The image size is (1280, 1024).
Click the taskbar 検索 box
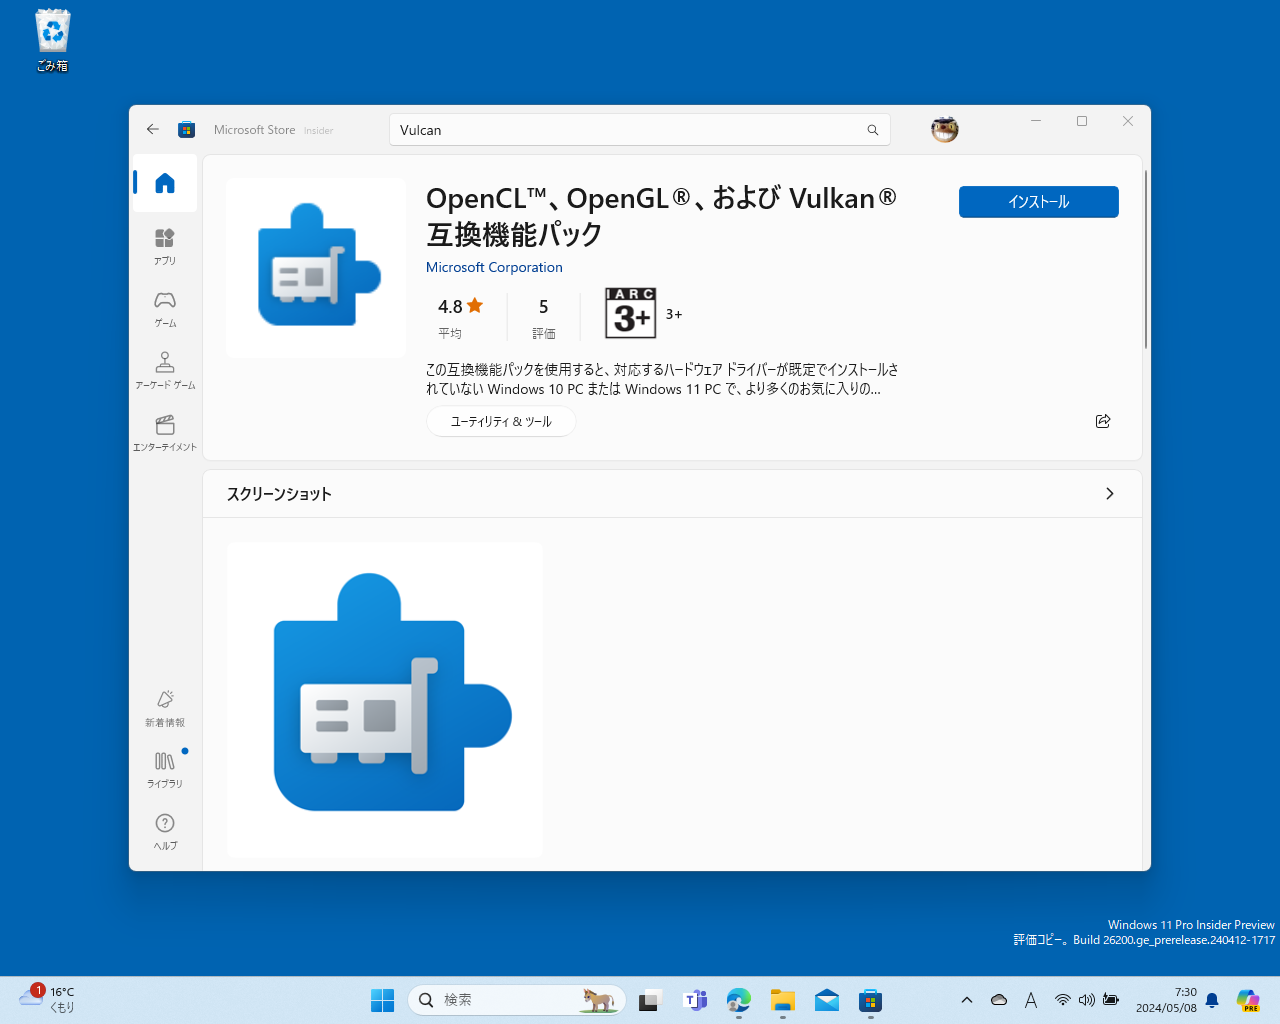(x=517, y=1000)
